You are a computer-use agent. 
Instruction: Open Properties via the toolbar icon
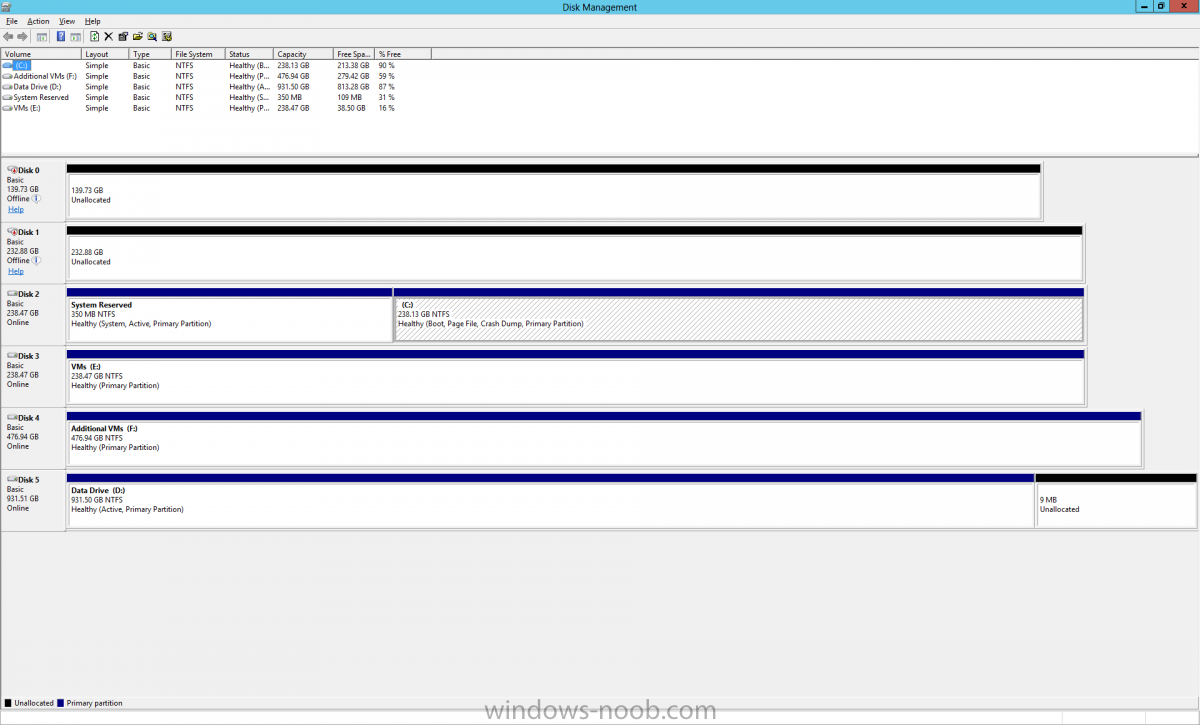coord(123,37)
